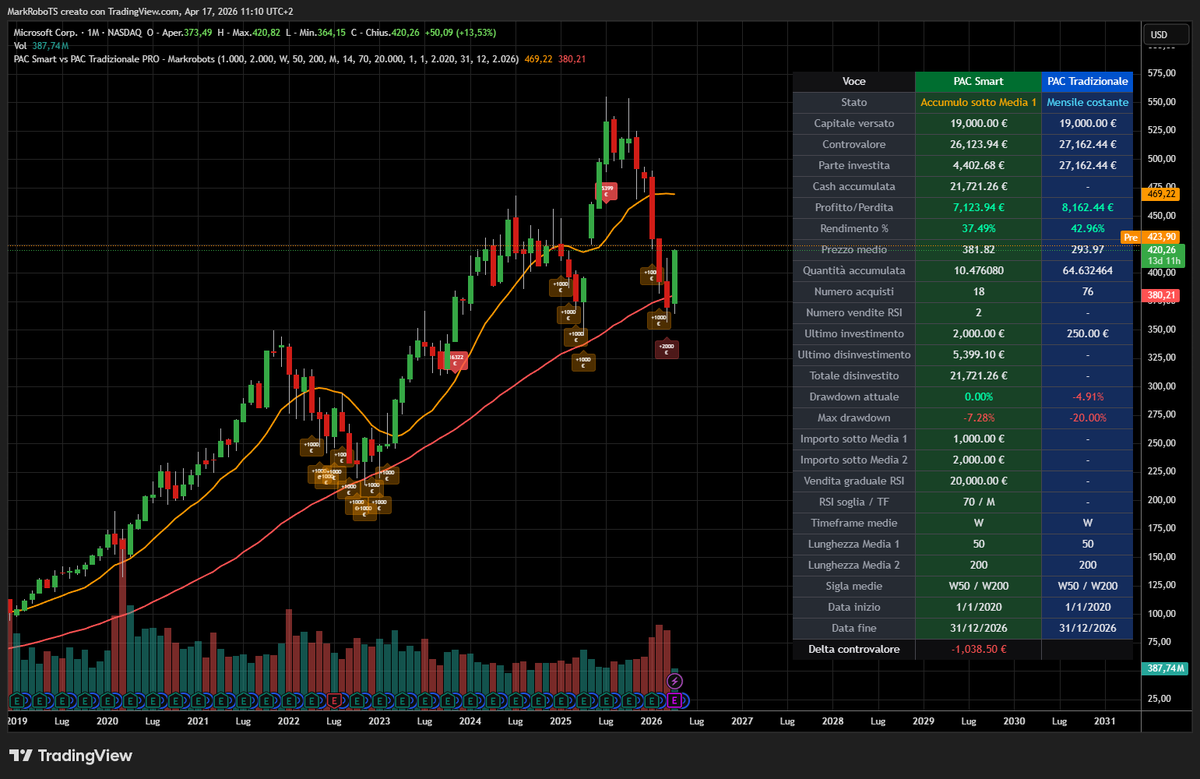Screen dimensions: 1200x779
Task: Click the Voce column header
Action: pos(854,81)
